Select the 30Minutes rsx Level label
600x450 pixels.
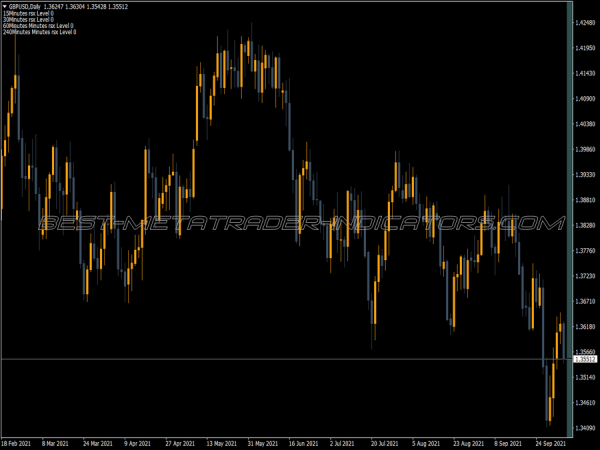(29, 19)
